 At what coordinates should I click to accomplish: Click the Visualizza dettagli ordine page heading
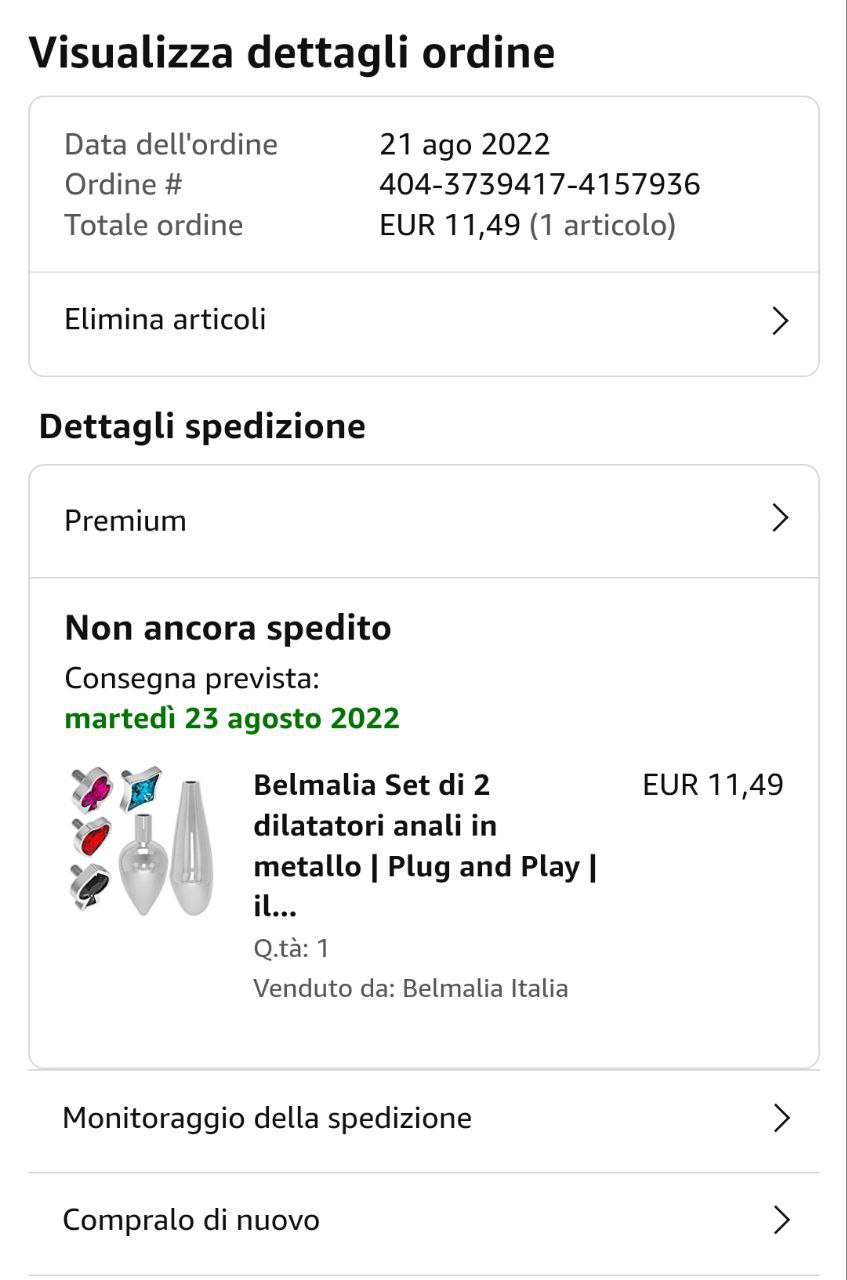[x=292, y=52]
